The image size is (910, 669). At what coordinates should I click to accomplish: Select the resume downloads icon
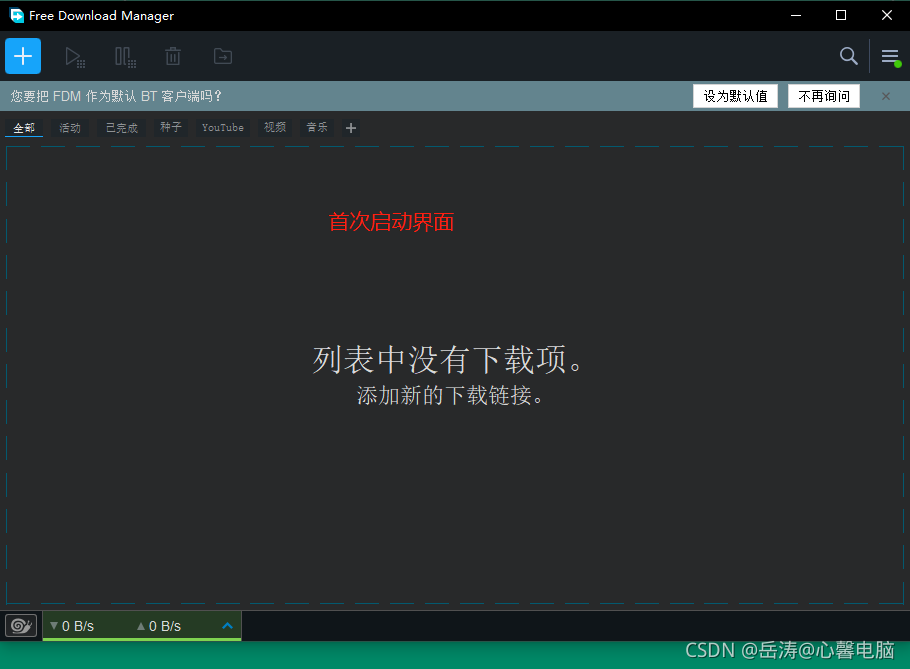[x=75, y=57]
